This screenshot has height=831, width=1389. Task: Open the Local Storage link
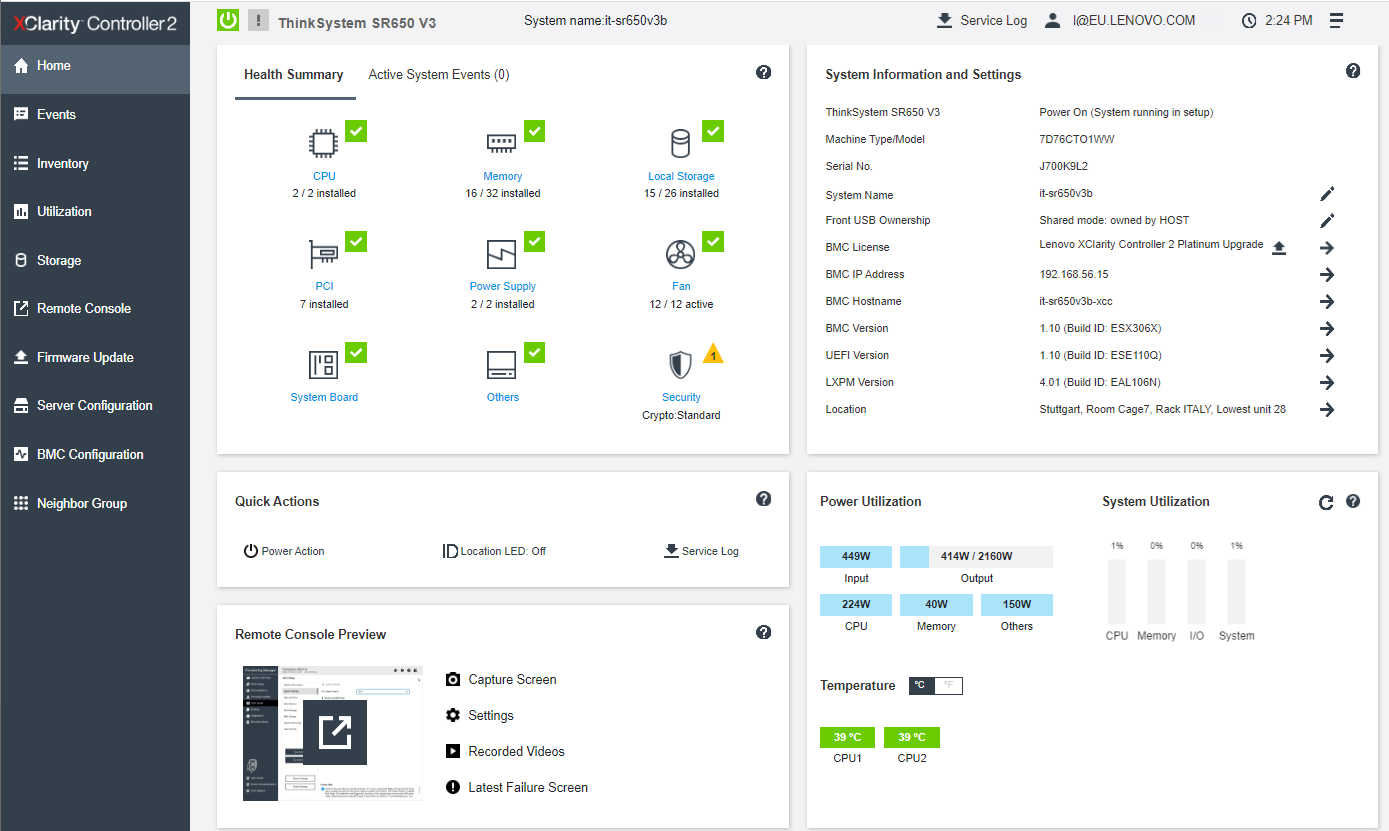pos(681,176)
